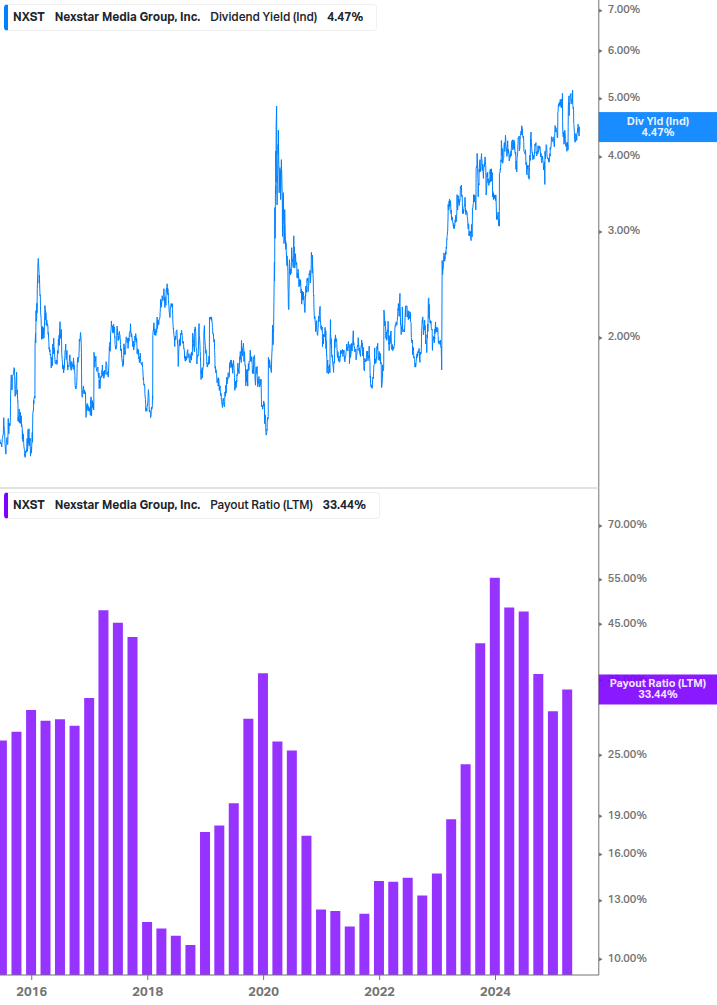
Task: Click the 16.00% payout ratio axis label
Action: click(x=627, y=853)
